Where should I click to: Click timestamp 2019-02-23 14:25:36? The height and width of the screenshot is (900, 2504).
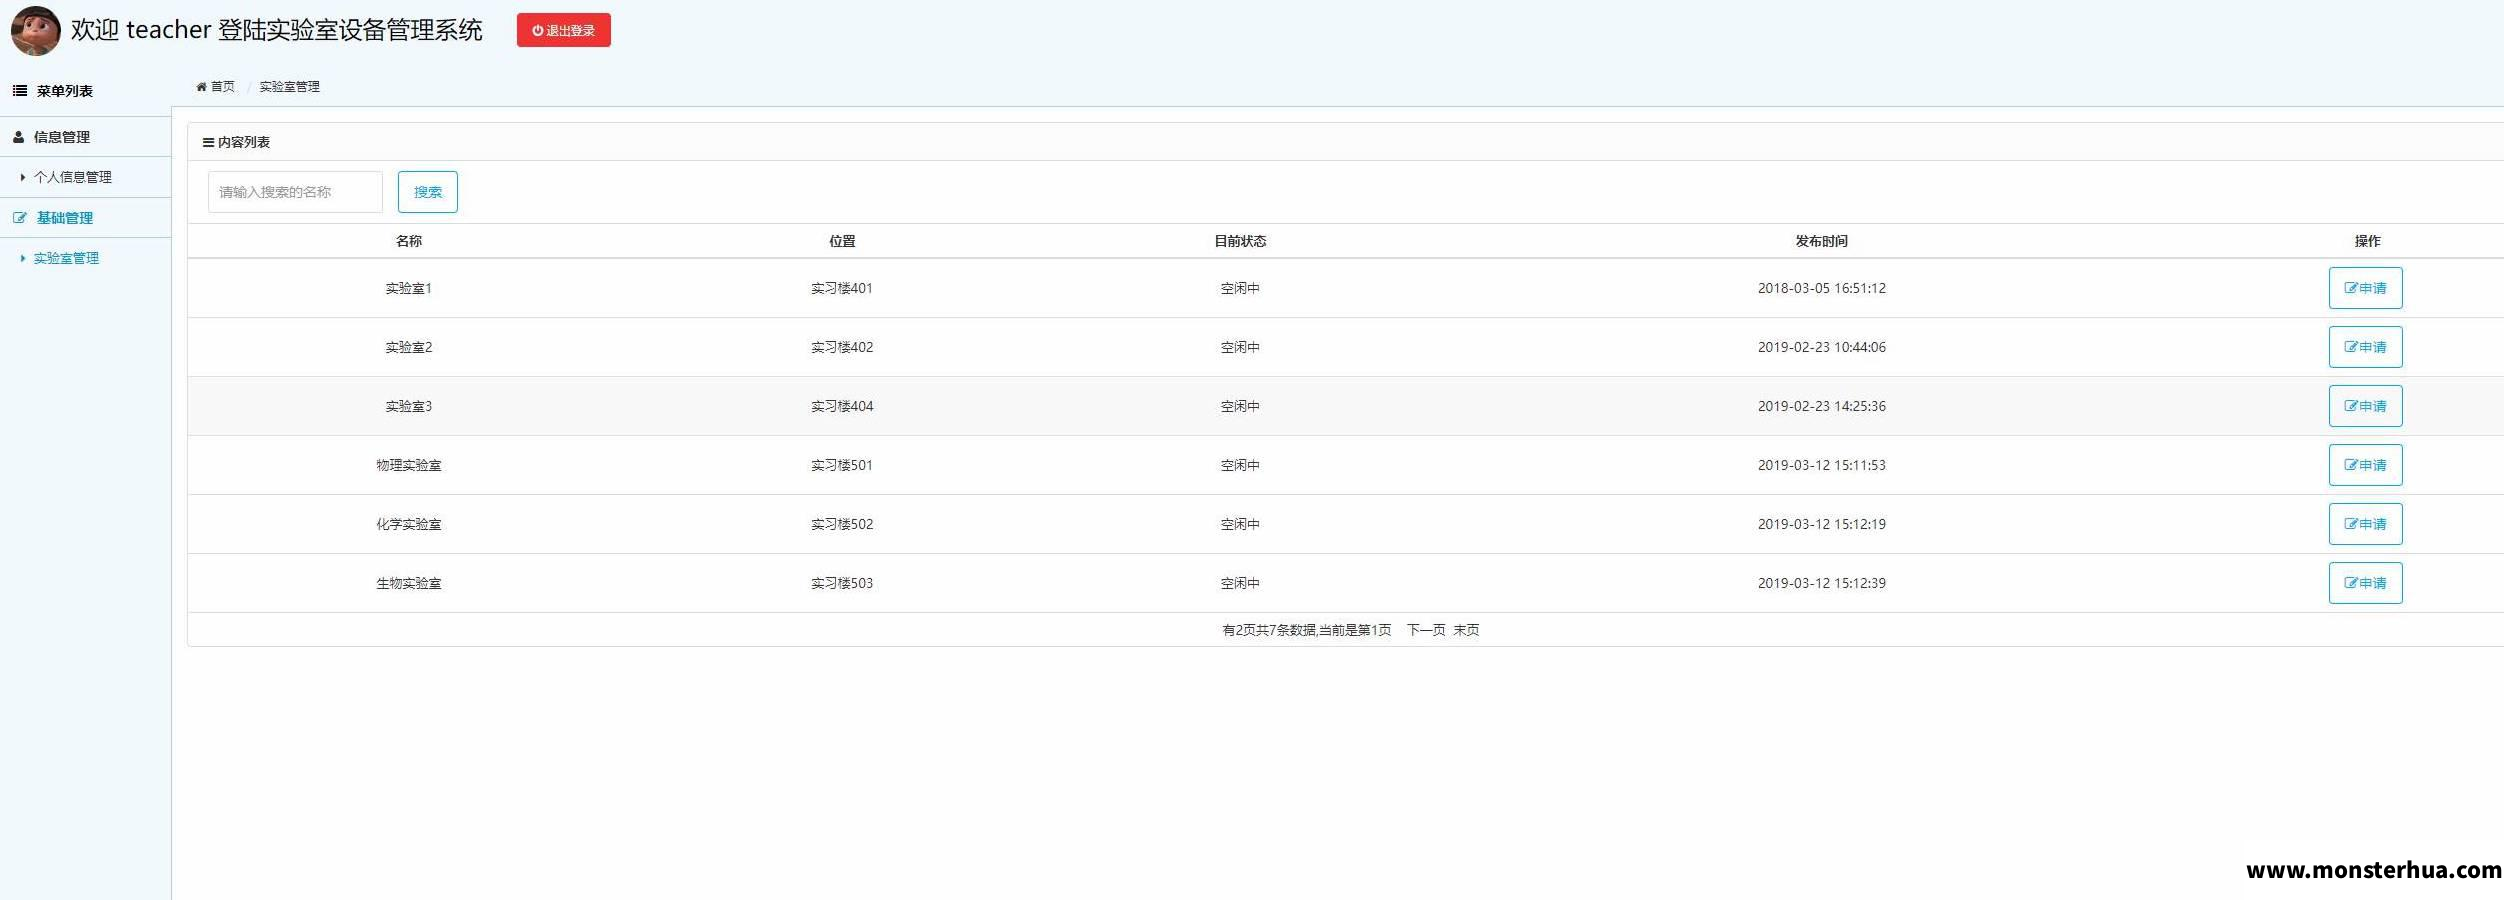tap(1821, 406)
